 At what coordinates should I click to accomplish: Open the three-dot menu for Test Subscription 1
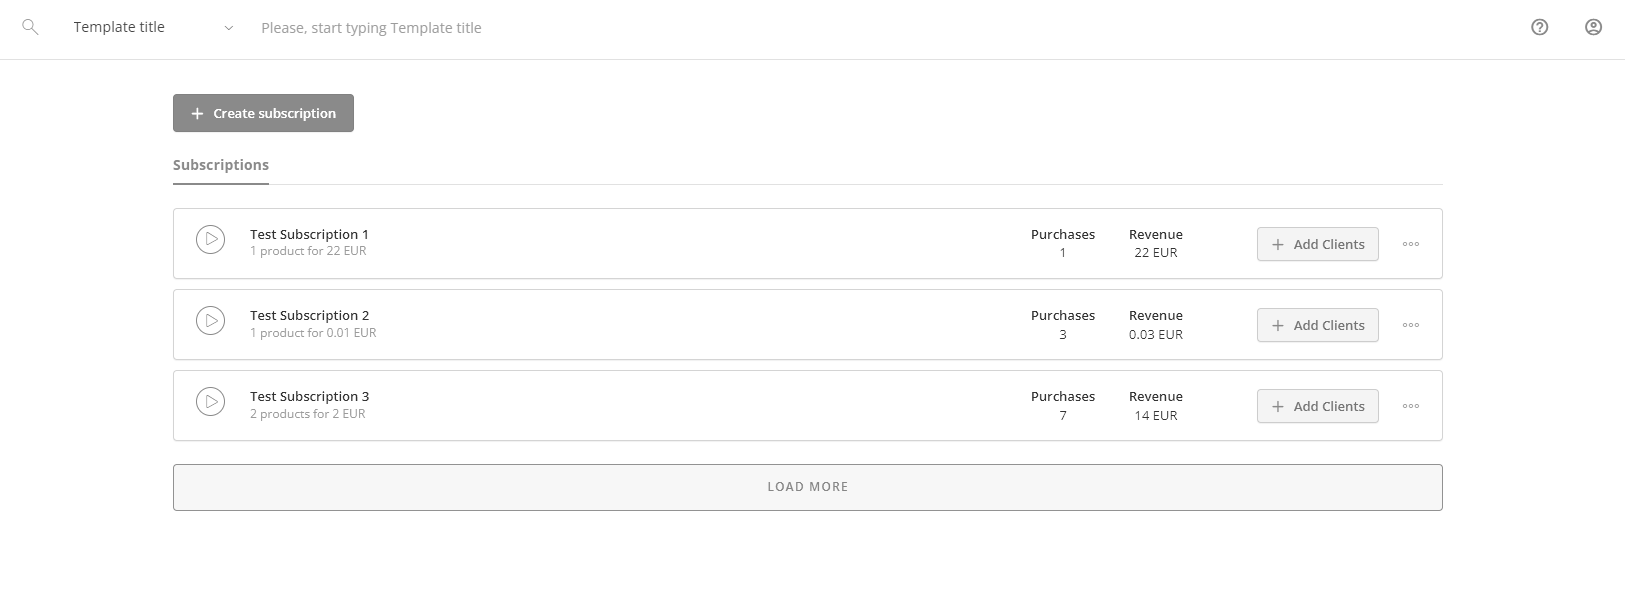1411,244
